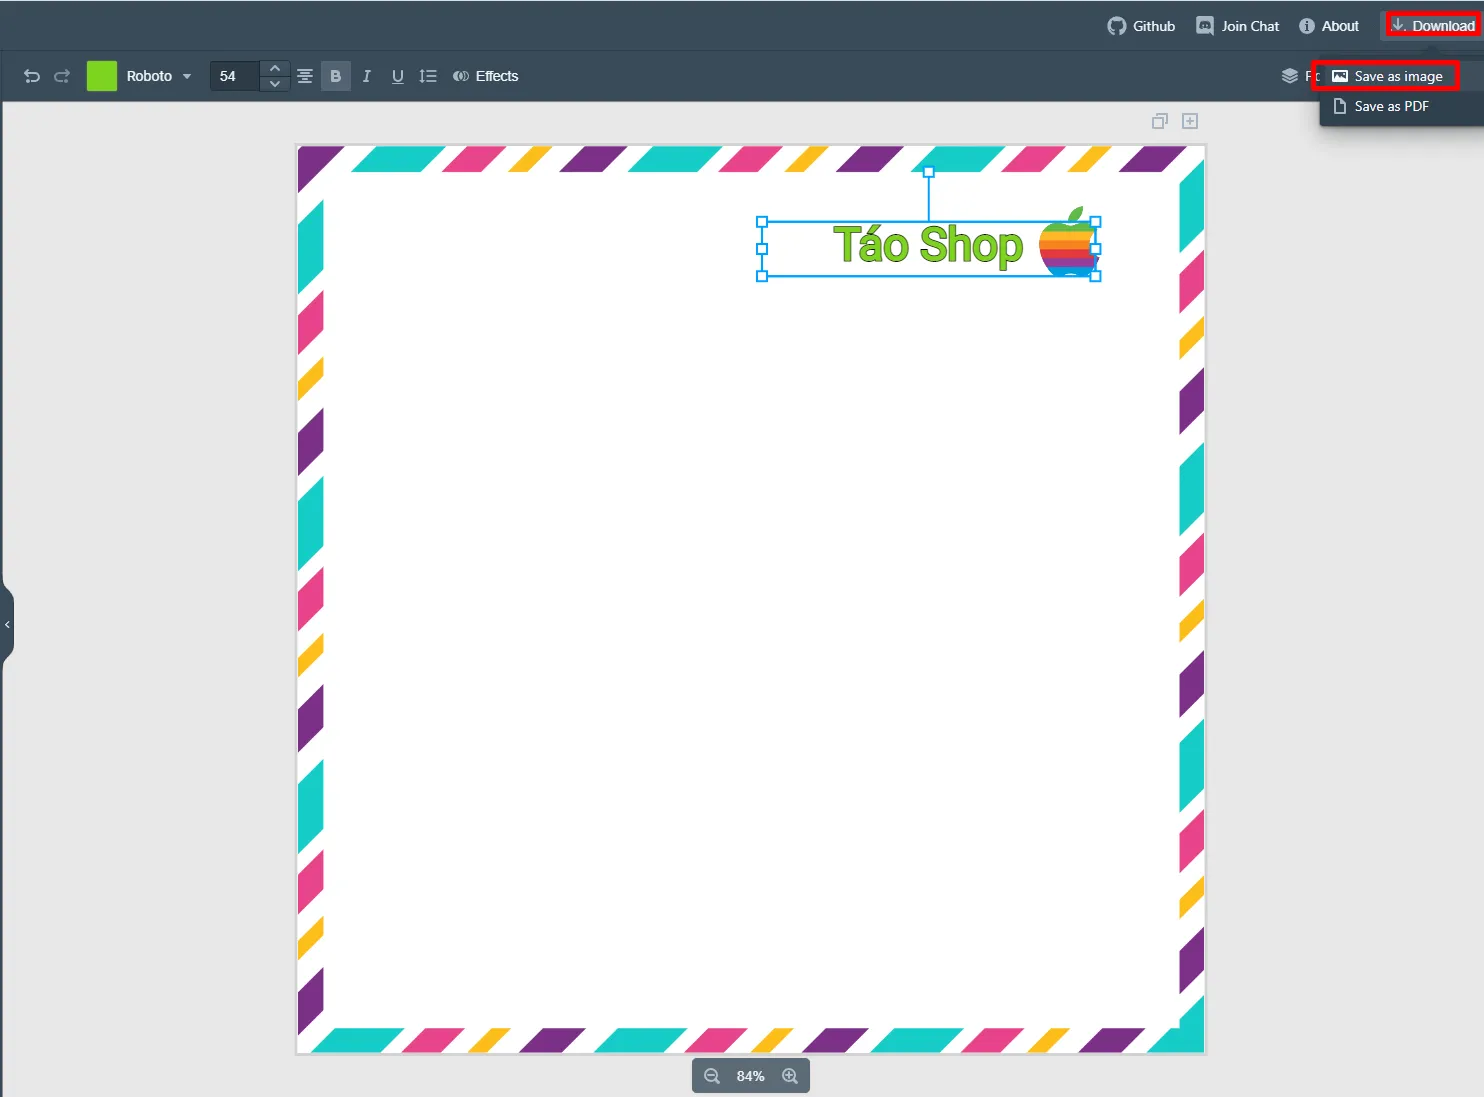Click the font size field showing 54
Image resolution: width=1484 pixels, height=1097 pixels.
pyautogui.click(x=235, y=76)
